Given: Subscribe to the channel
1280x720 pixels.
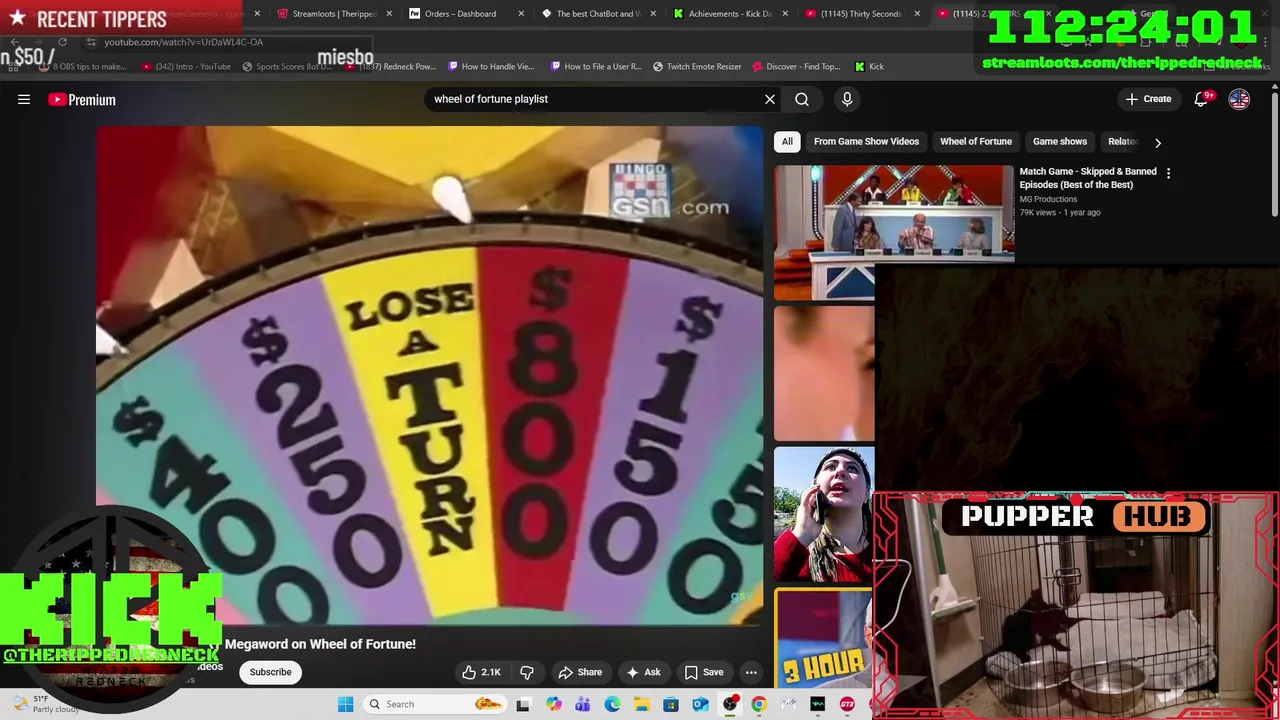Looking at the screenshot, I should click(x=270, y=672).
